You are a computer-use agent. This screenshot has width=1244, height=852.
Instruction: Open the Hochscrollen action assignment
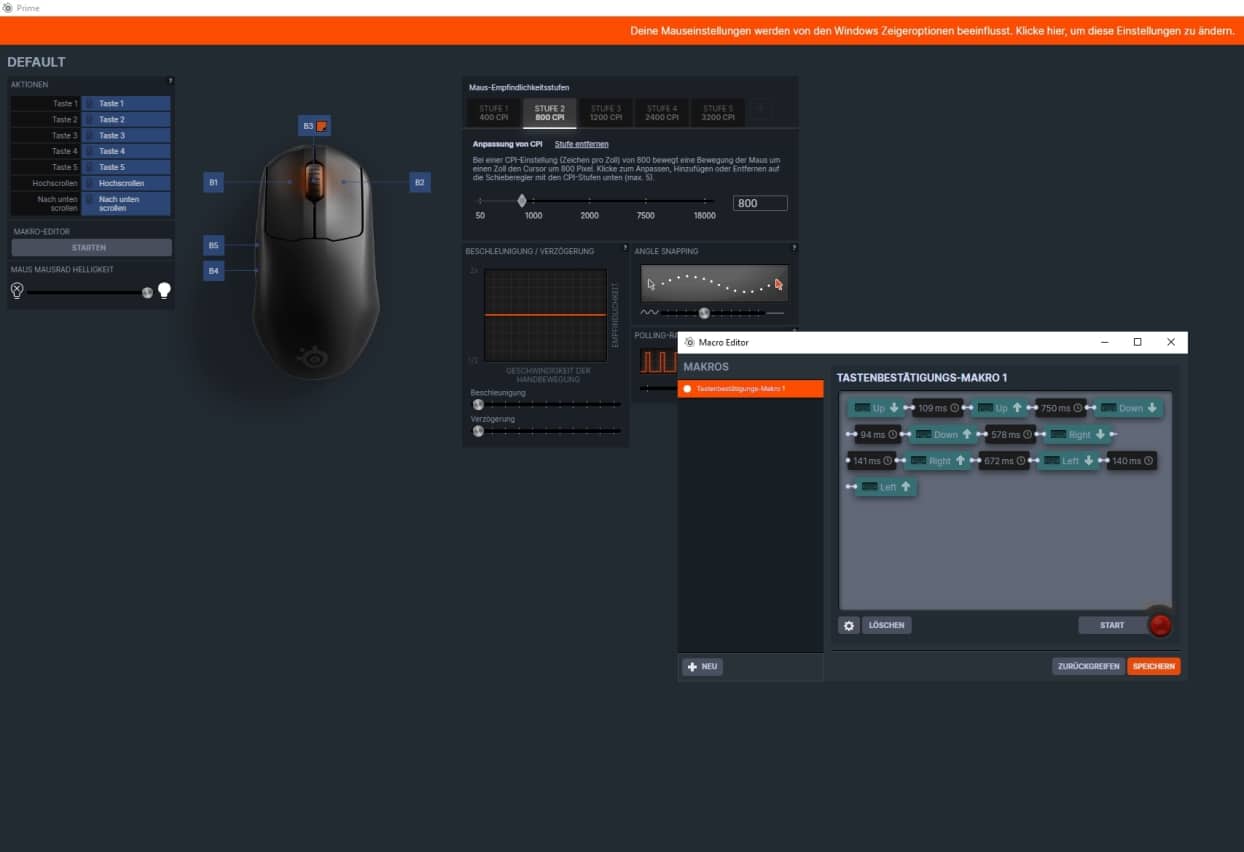click(x=126, y=183)
